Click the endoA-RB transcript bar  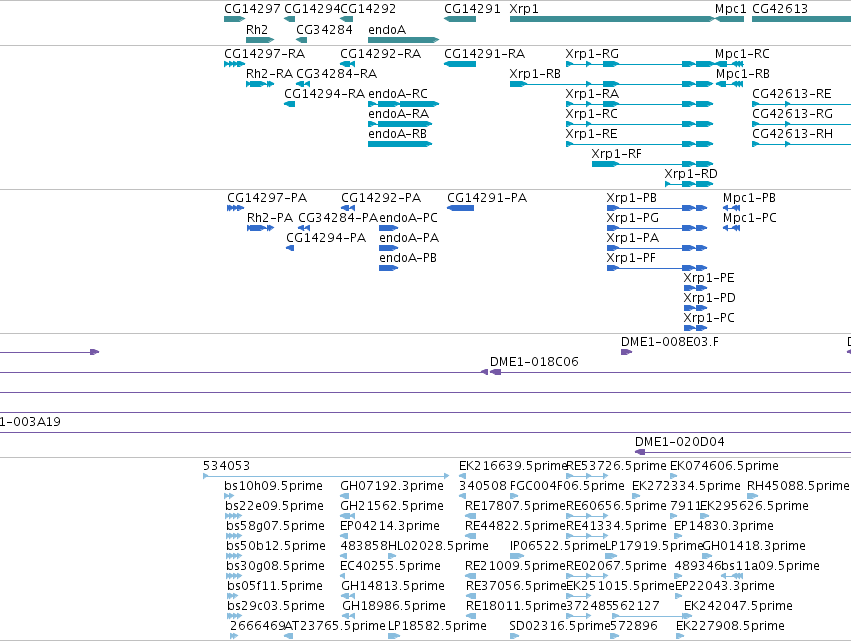[400, 144]
